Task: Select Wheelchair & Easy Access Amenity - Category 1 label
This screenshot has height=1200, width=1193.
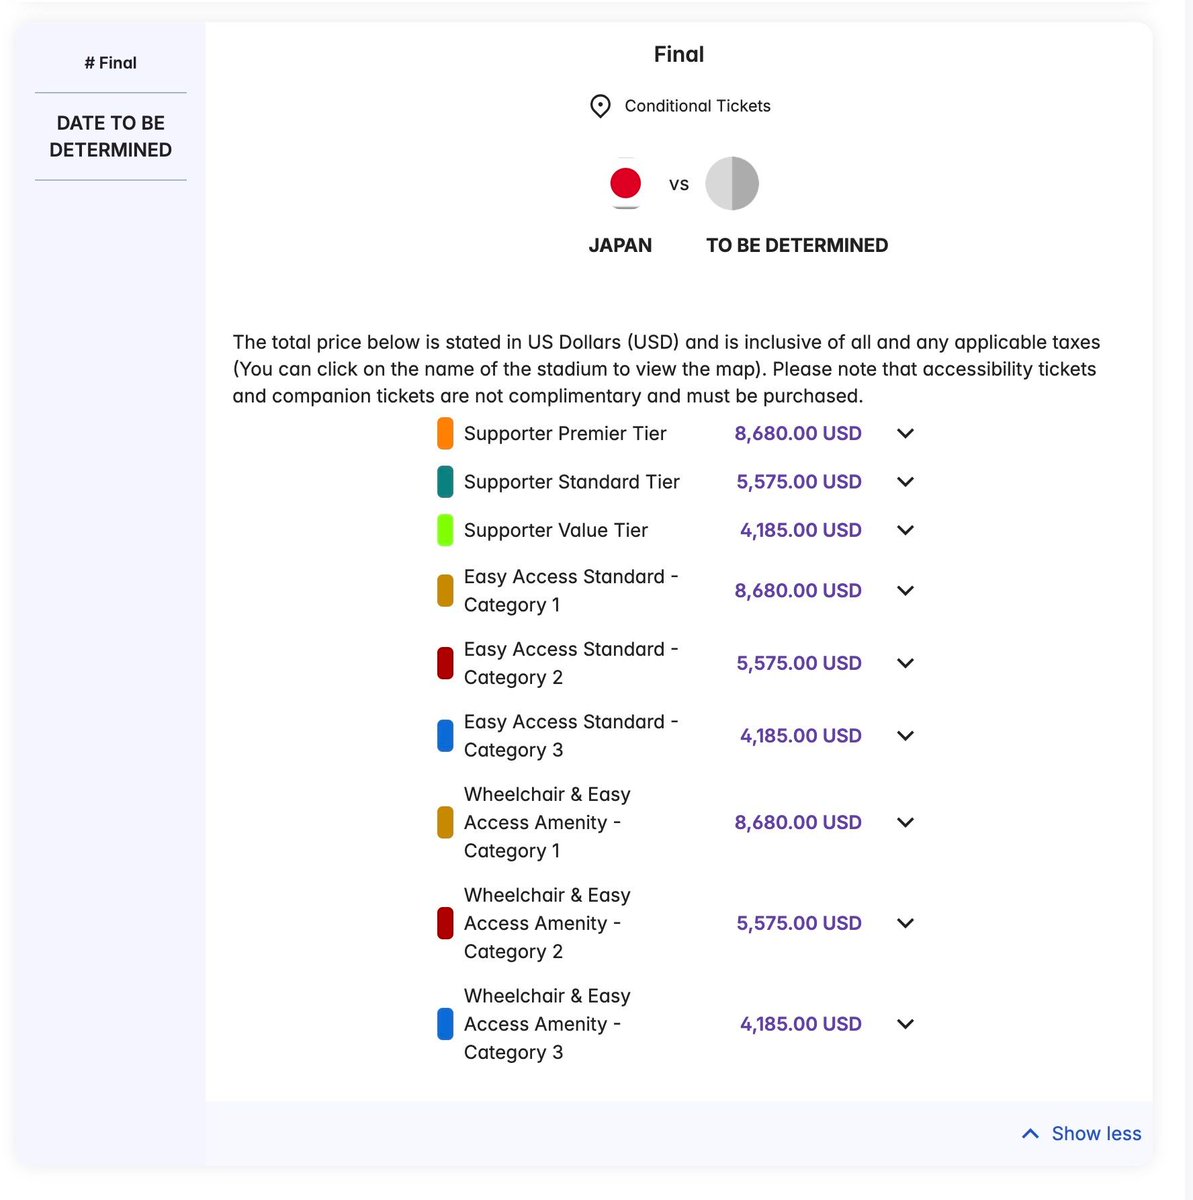Action: point(547,822)
